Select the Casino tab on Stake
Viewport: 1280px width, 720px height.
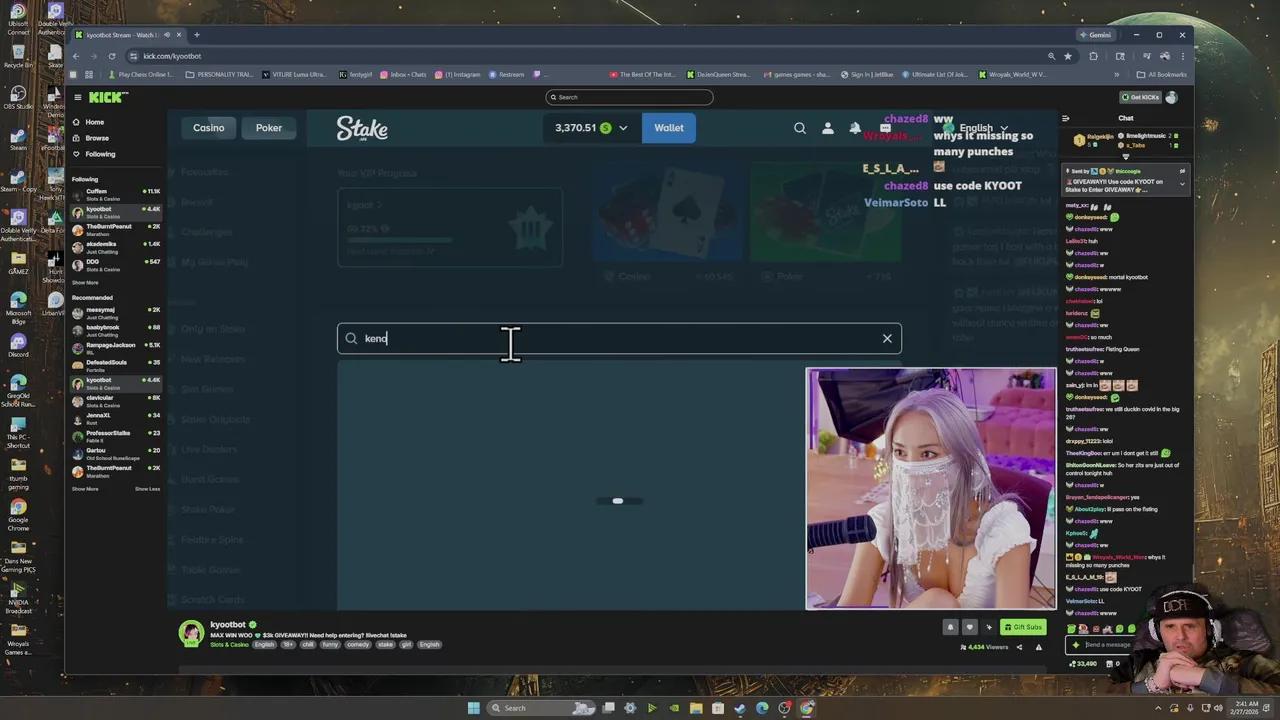(209, 128)
